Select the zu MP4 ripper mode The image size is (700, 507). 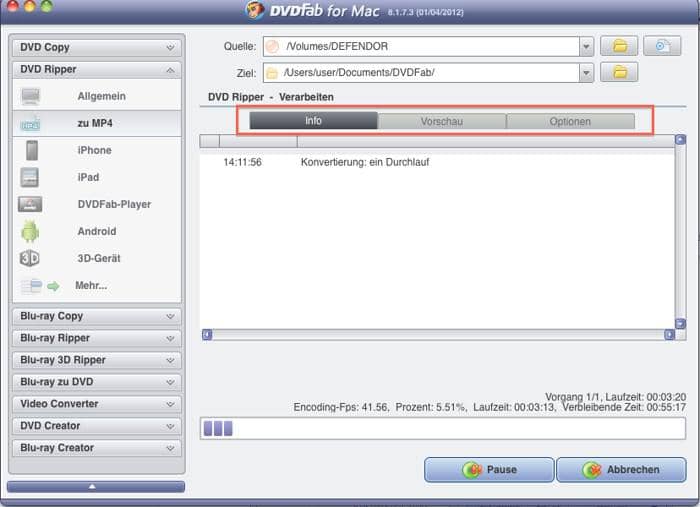coord(97,124)
